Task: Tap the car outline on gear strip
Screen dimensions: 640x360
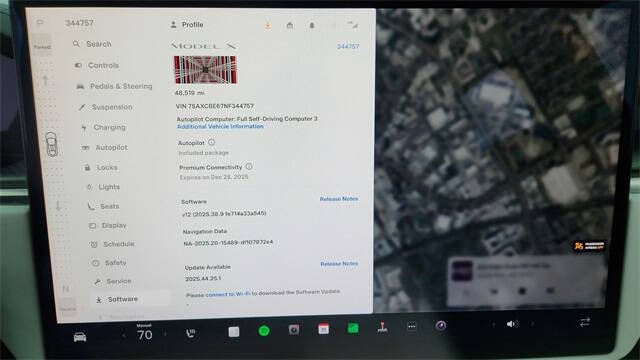Action: [52, 144]
